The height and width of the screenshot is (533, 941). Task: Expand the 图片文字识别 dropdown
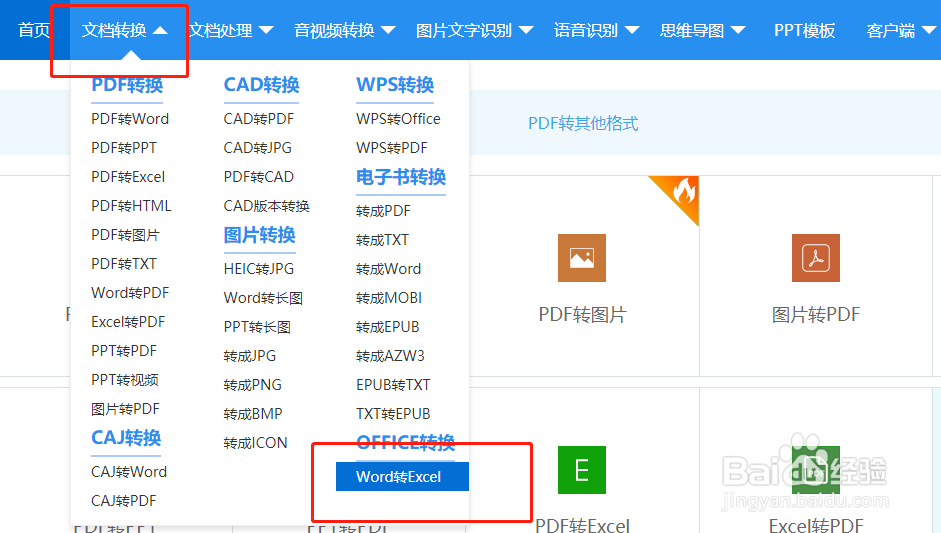click(475, 30)
